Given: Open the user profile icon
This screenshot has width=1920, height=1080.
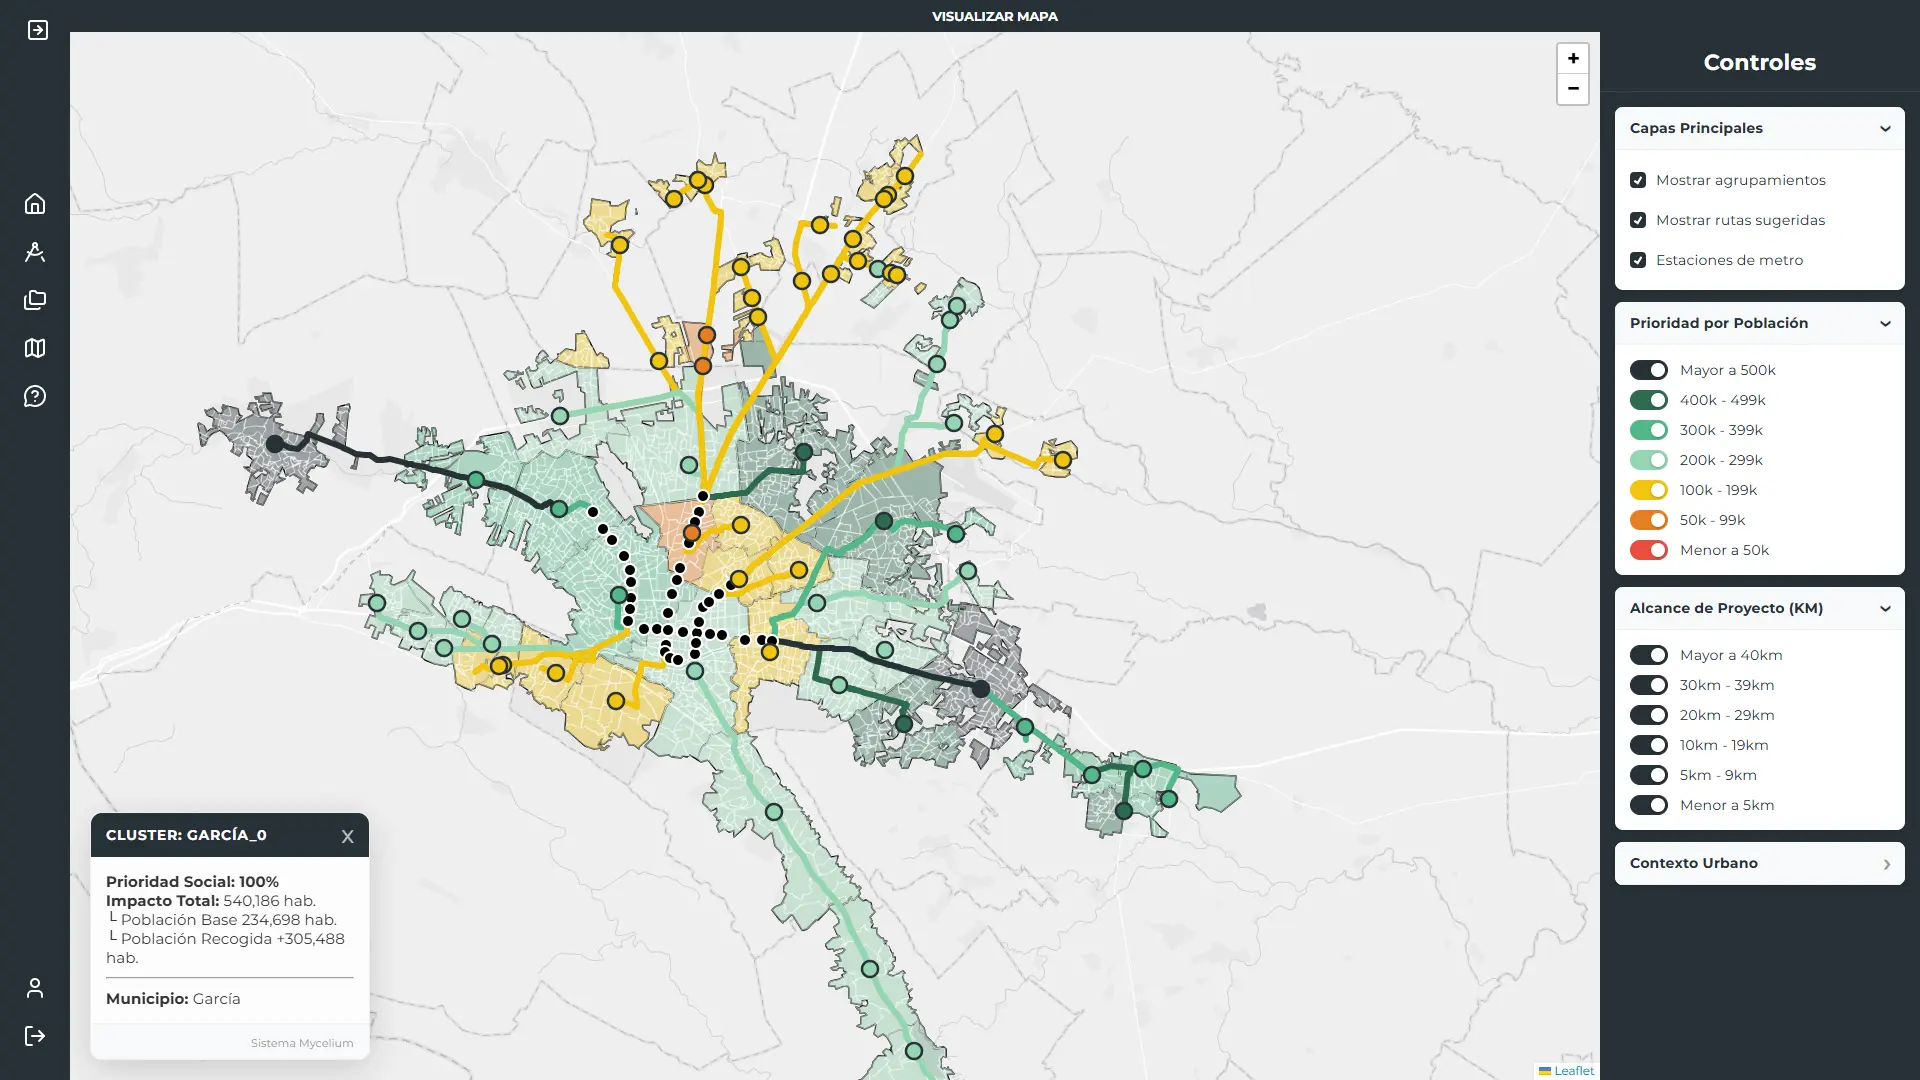Looking at the screenshot, I should (35, 988).
